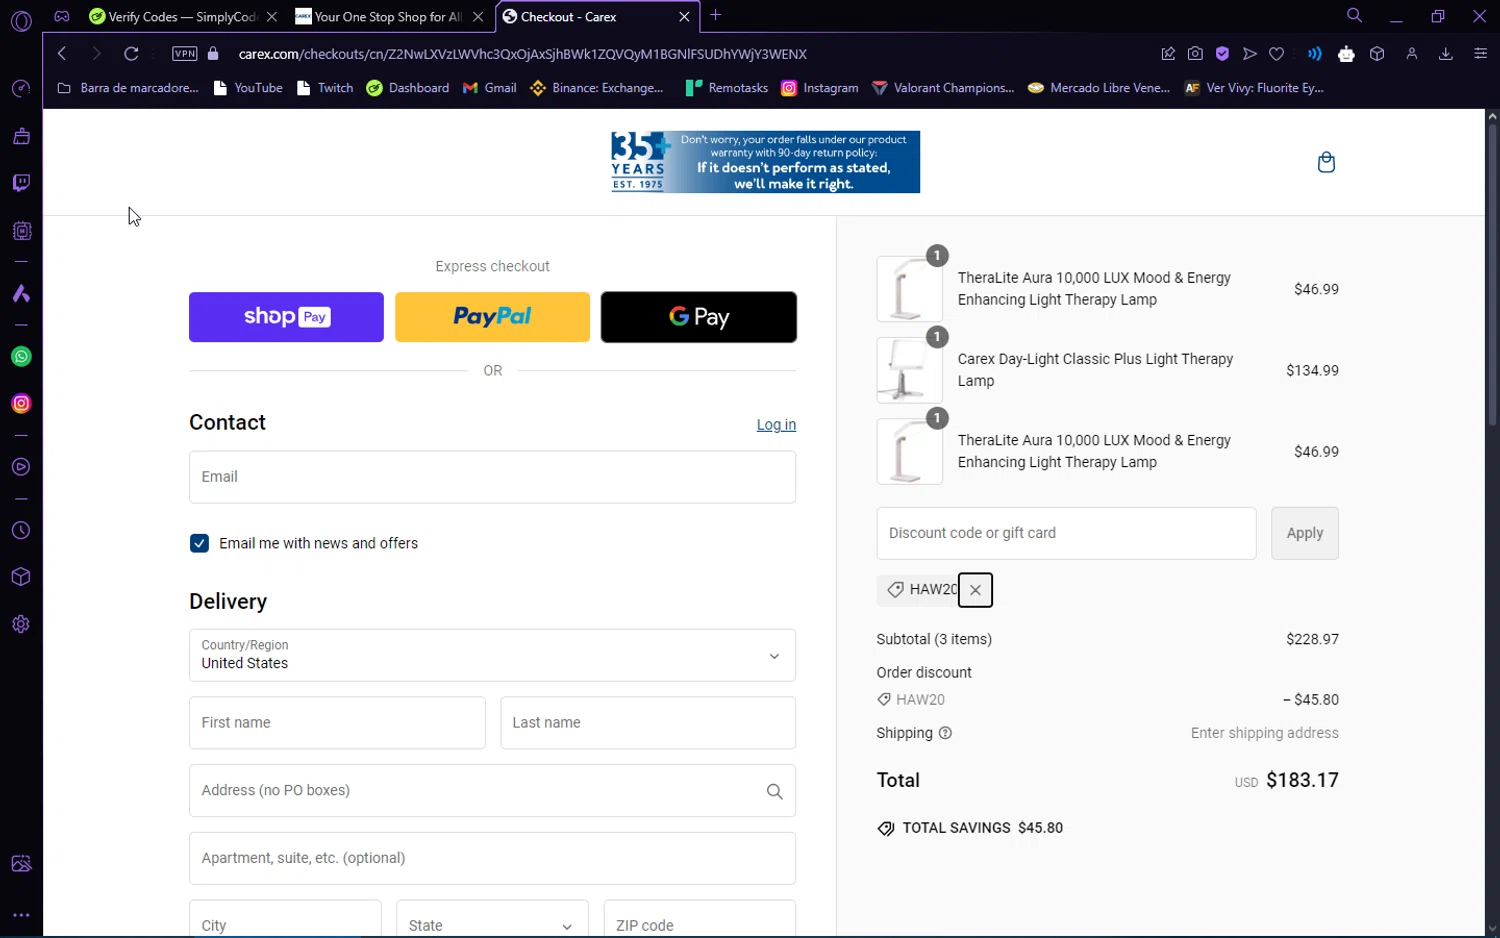Click the snapshot camera icon in address bar
The width and height of the screenshot is (1500, 938).
point(1195,54)
